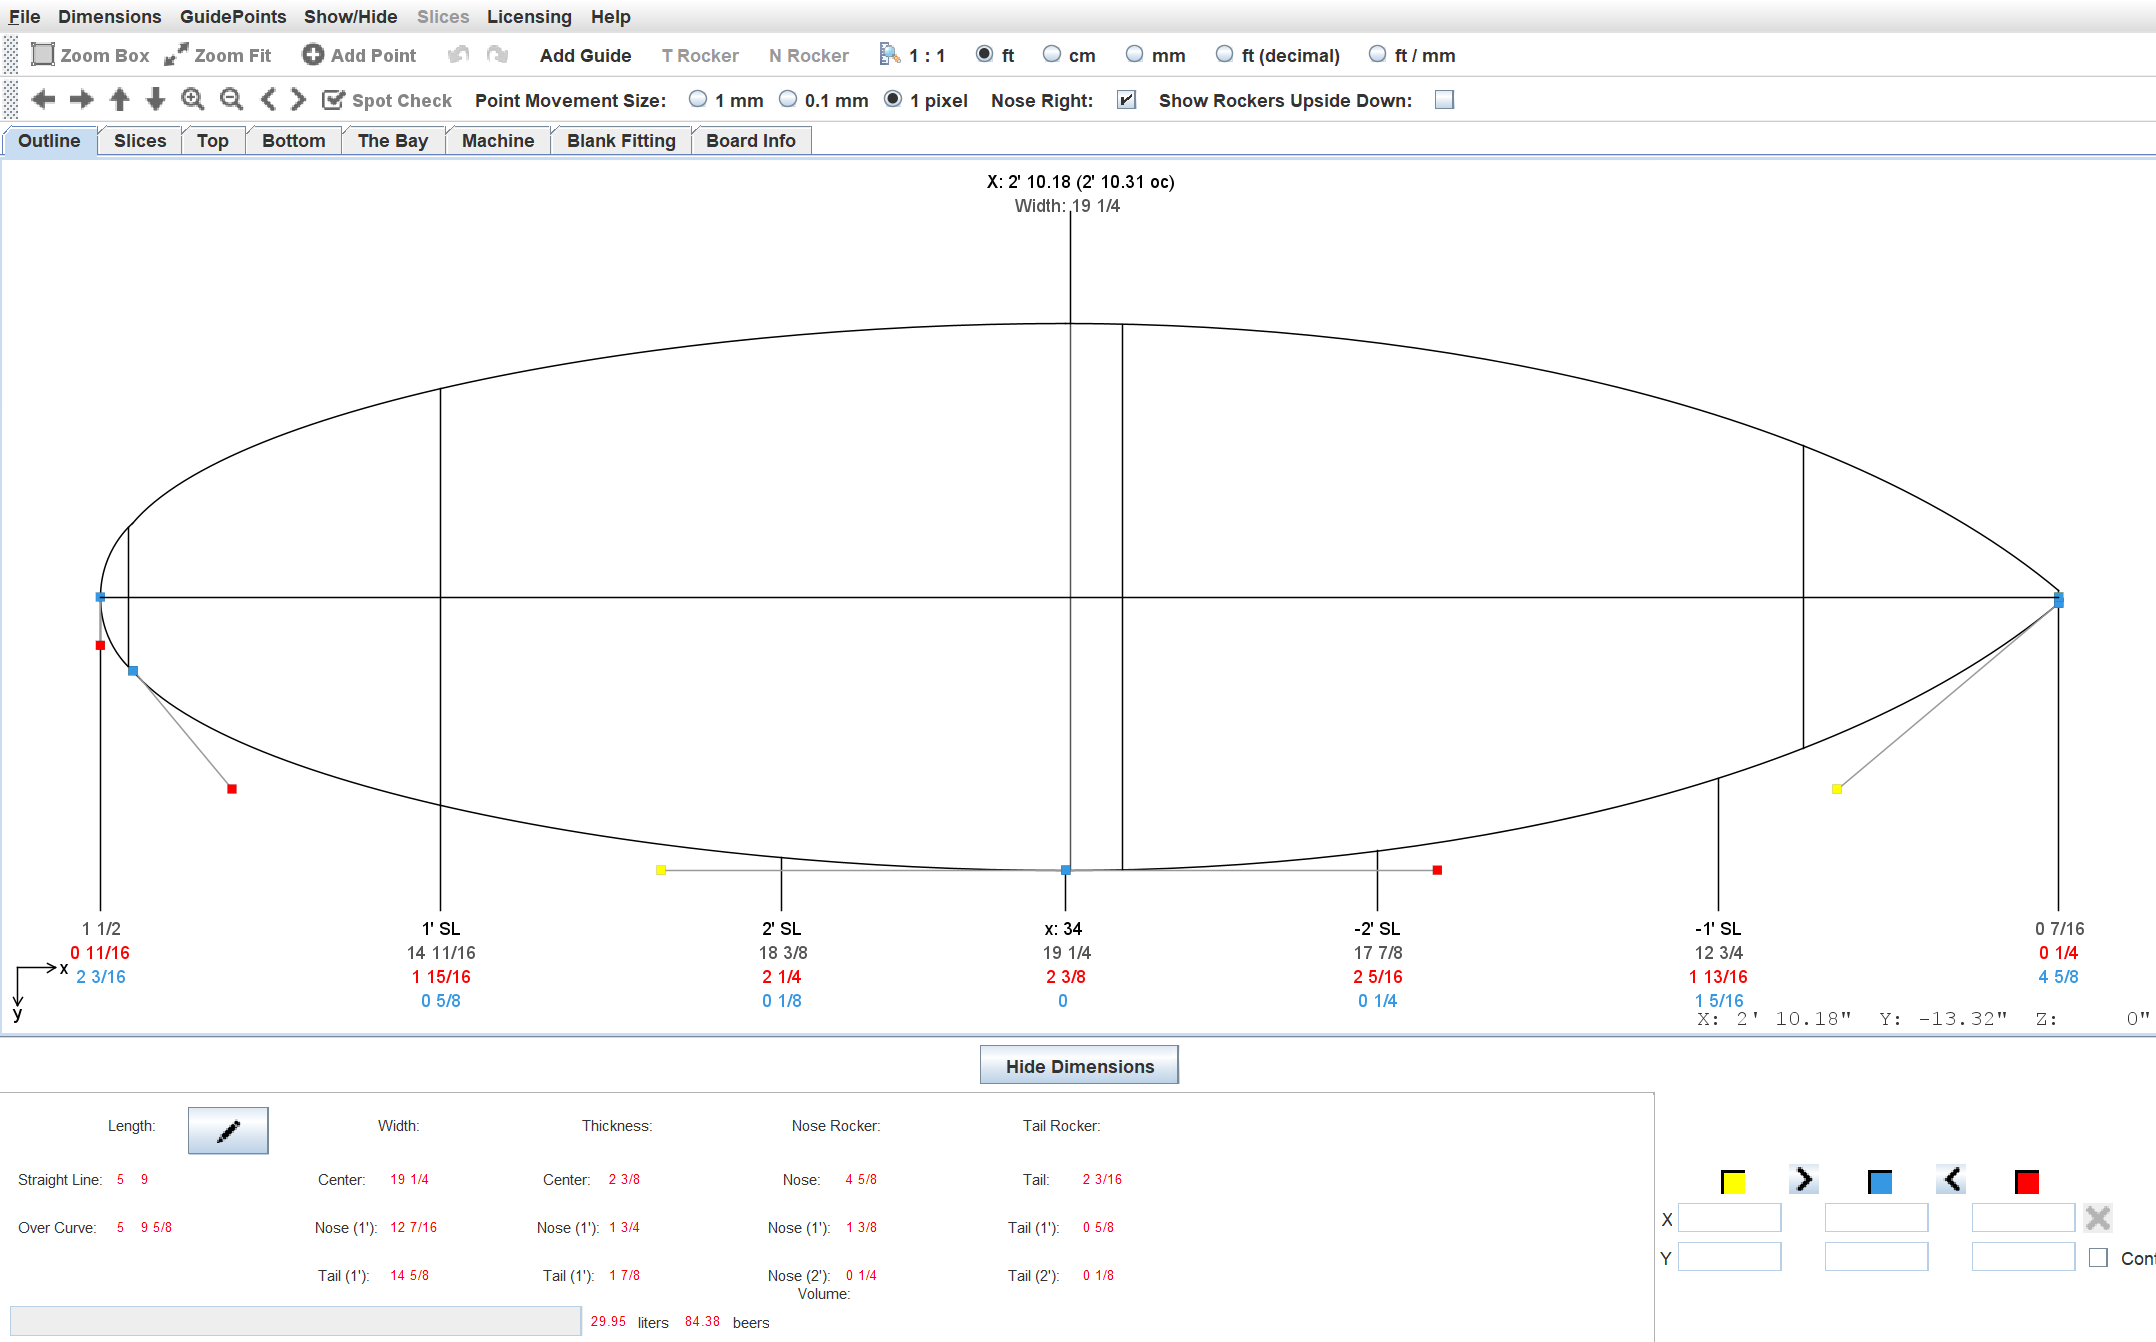Screen dimensions: 2156x1342
Task: Click the move-up arrow icon
Action: 119,99
